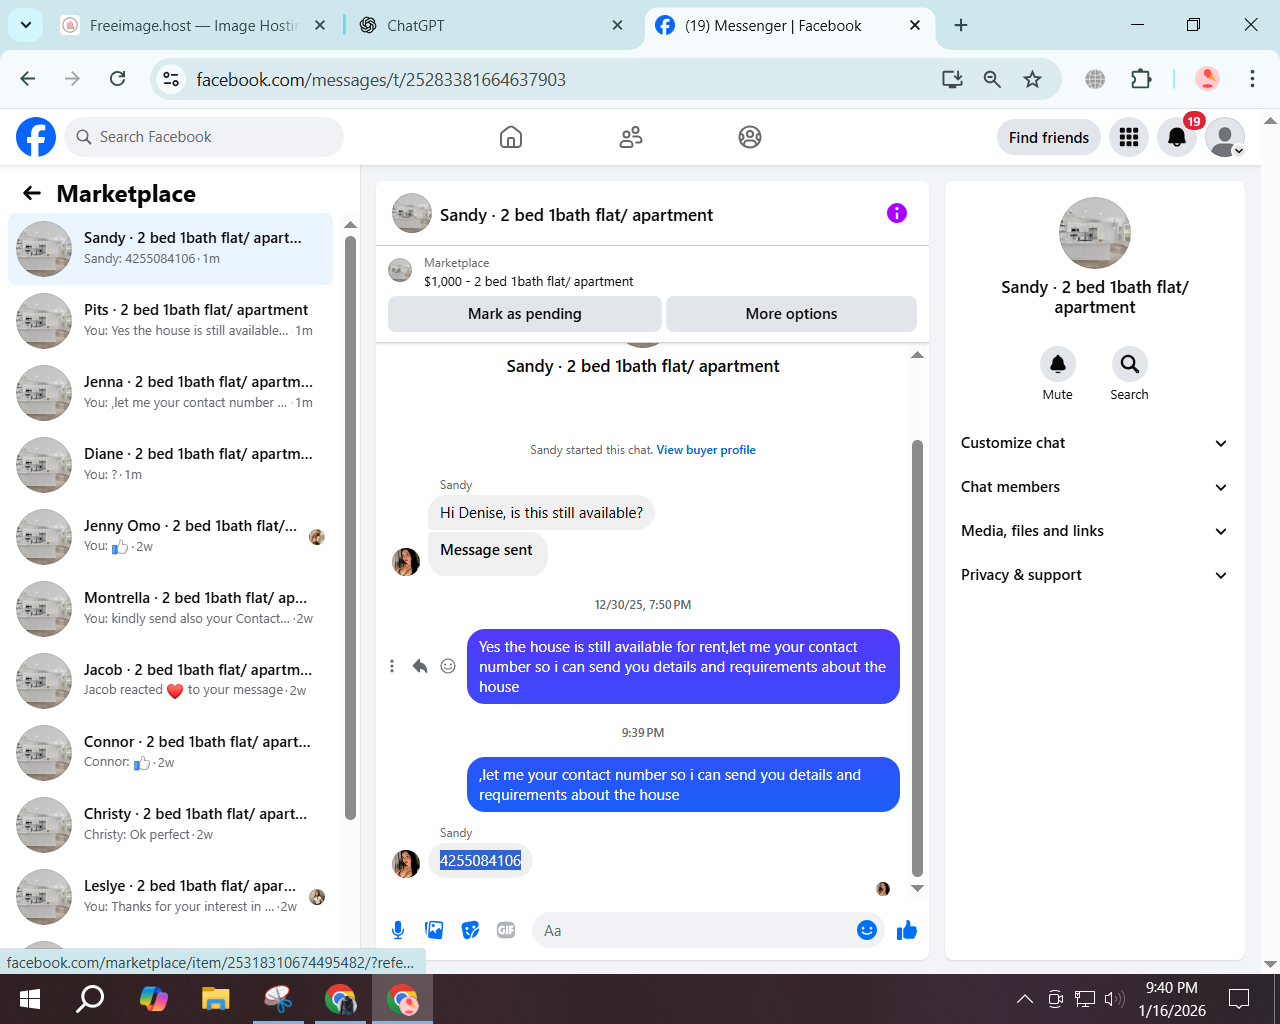Screen dimensions: 1280x1024
Task: Click Find friends button
Action: tap(1049, 137)
